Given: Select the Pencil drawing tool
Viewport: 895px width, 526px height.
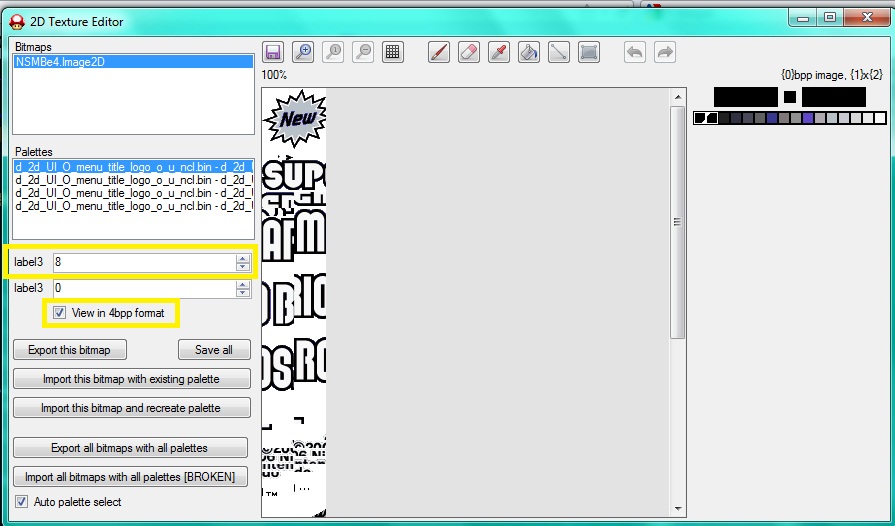Looking at the screenshot, I should [439, 52].
